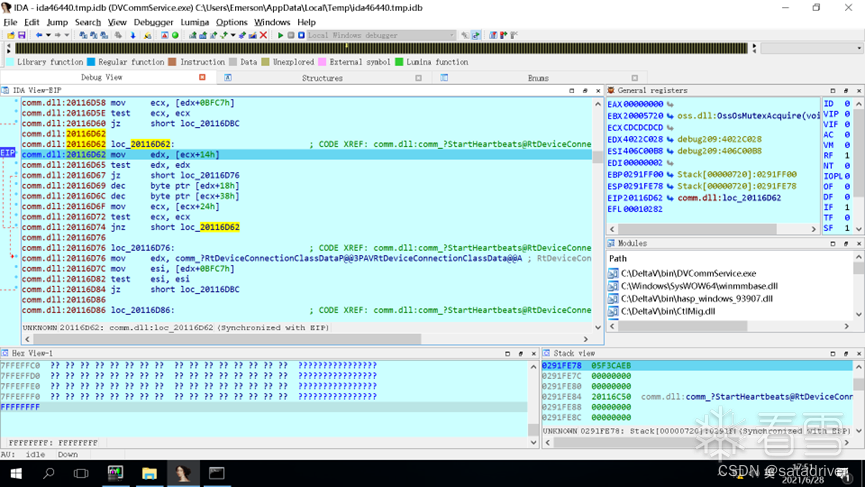This screenshot has width=865, height=487.
Task: Click the Save icon in the toolbar
Action: point(21,35)
